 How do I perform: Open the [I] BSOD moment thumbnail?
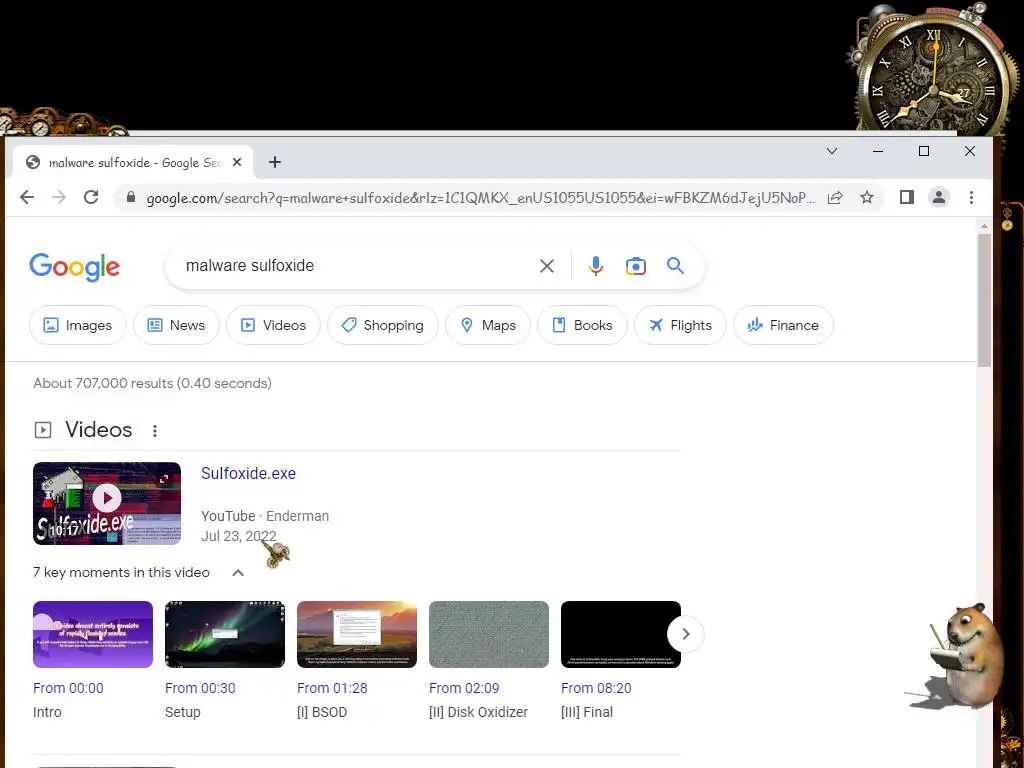pyautogui.click(x=357, y=634)
